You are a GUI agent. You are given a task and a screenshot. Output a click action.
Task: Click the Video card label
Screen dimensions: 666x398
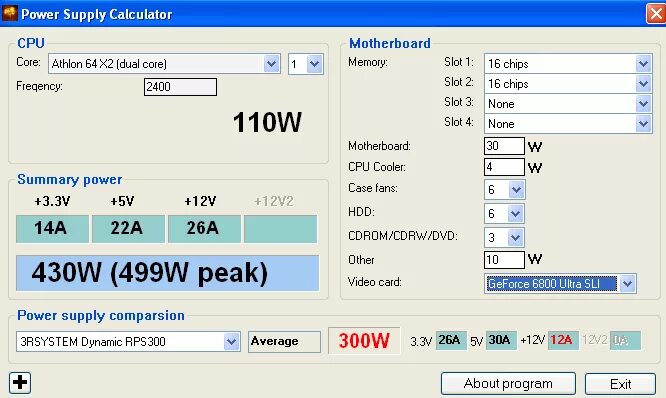374,282
